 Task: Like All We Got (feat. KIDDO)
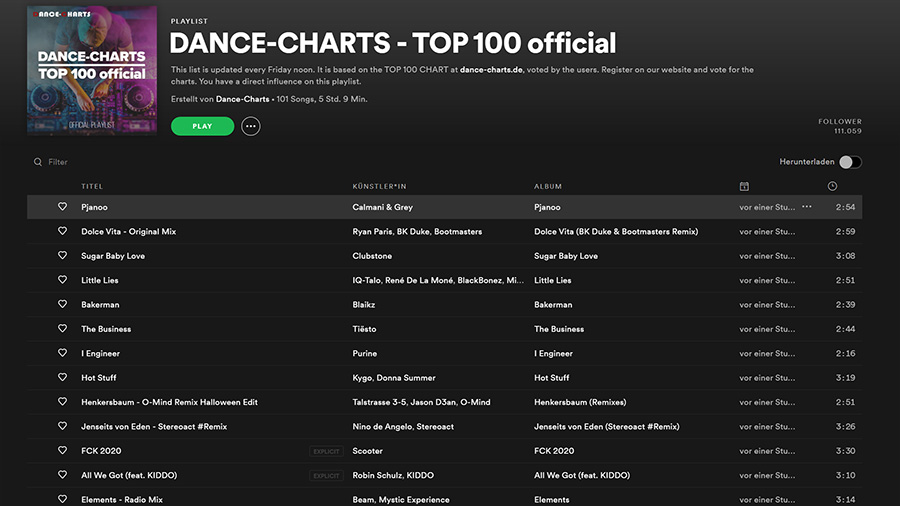[63, 474]
